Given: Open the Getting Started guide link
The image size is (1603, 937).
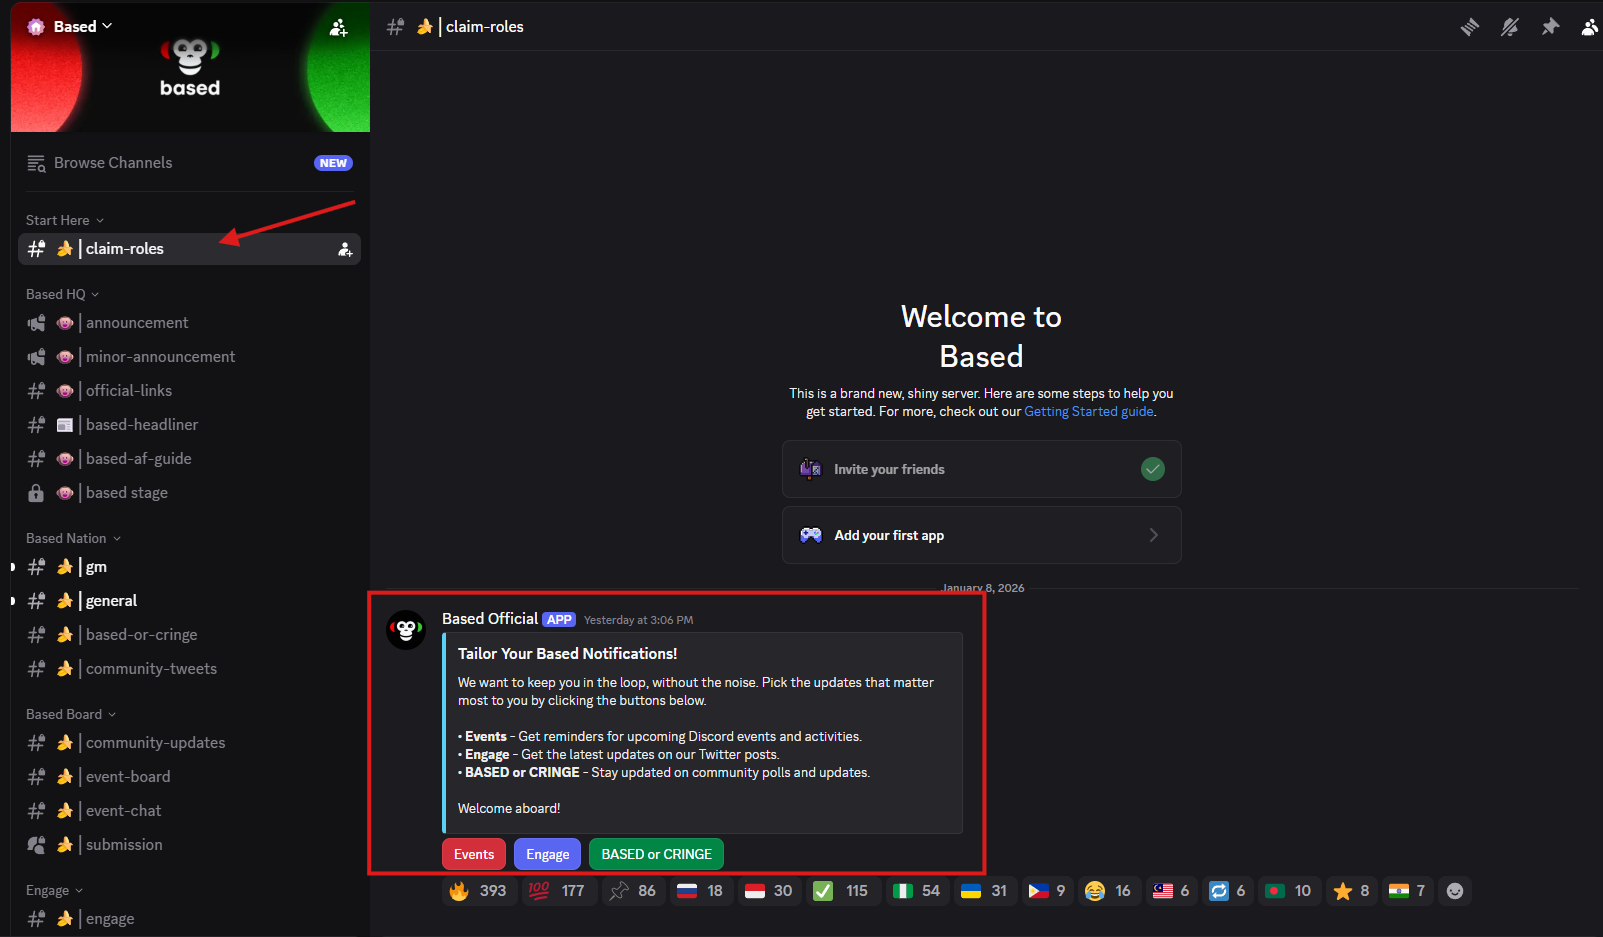Looking at the screenshot, I should tap(1088, 411).
